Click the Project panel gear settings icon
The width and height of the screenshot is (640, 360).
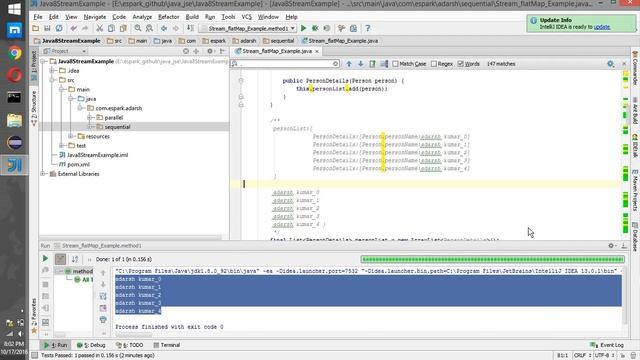point(210,51)
